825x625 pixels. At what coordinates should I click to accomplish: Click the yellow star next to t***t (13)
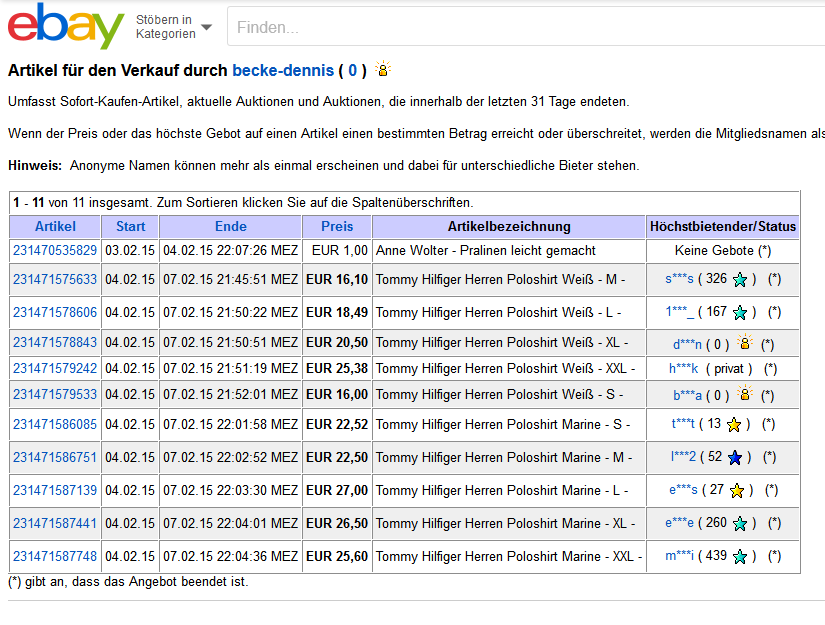coord(734,424)
